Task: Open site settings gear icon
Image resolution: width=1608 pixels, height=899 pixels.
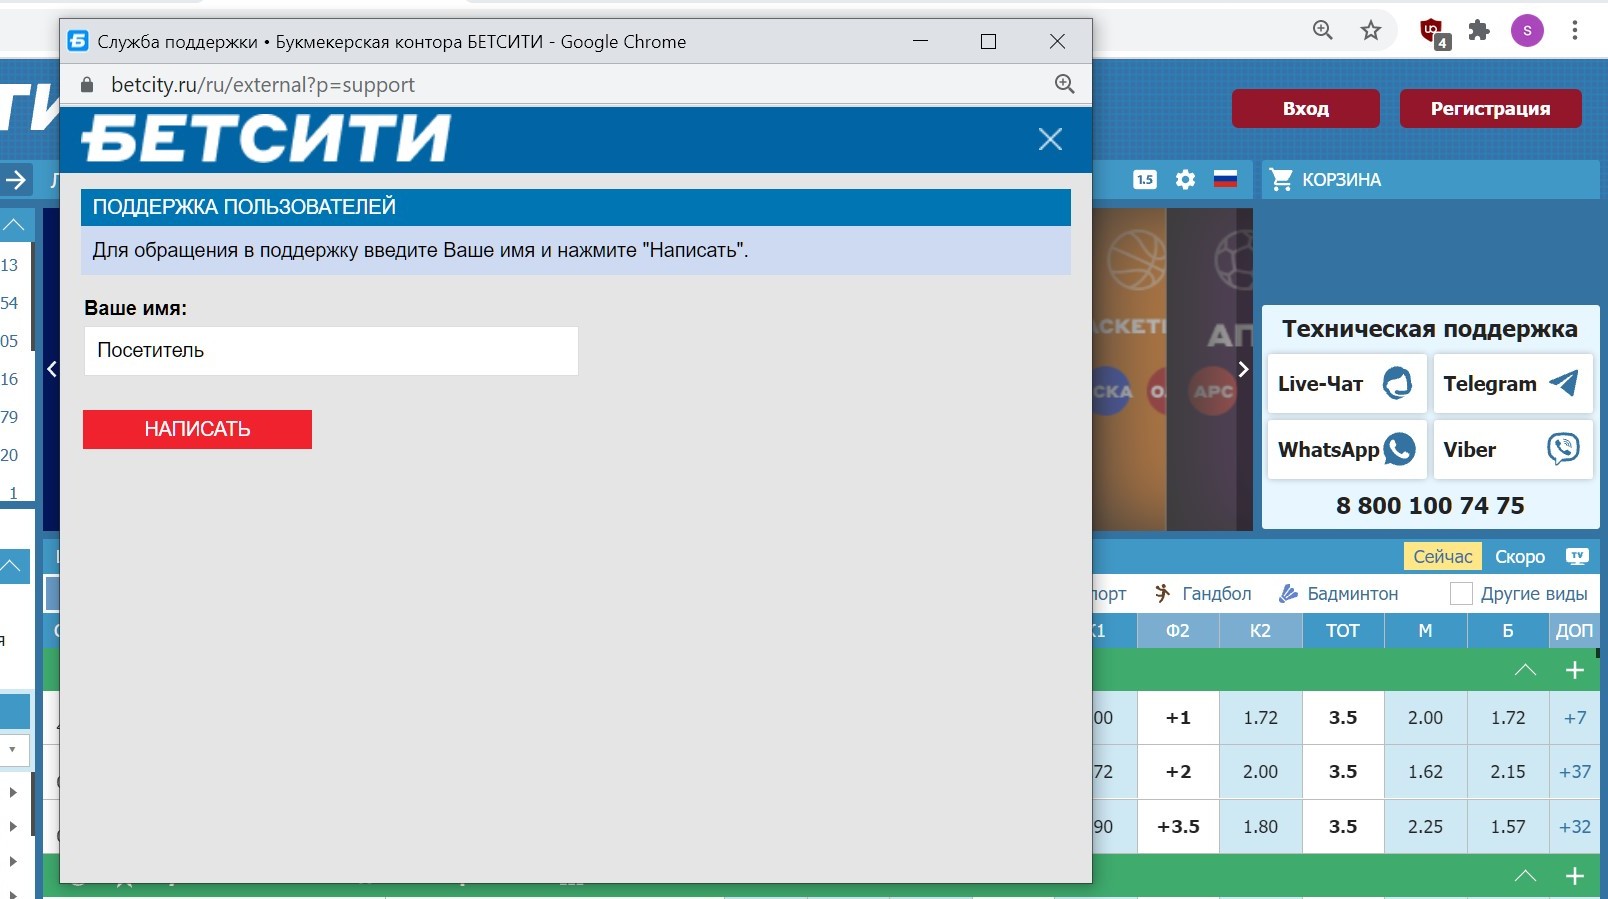Action: tap(1185, 180)
